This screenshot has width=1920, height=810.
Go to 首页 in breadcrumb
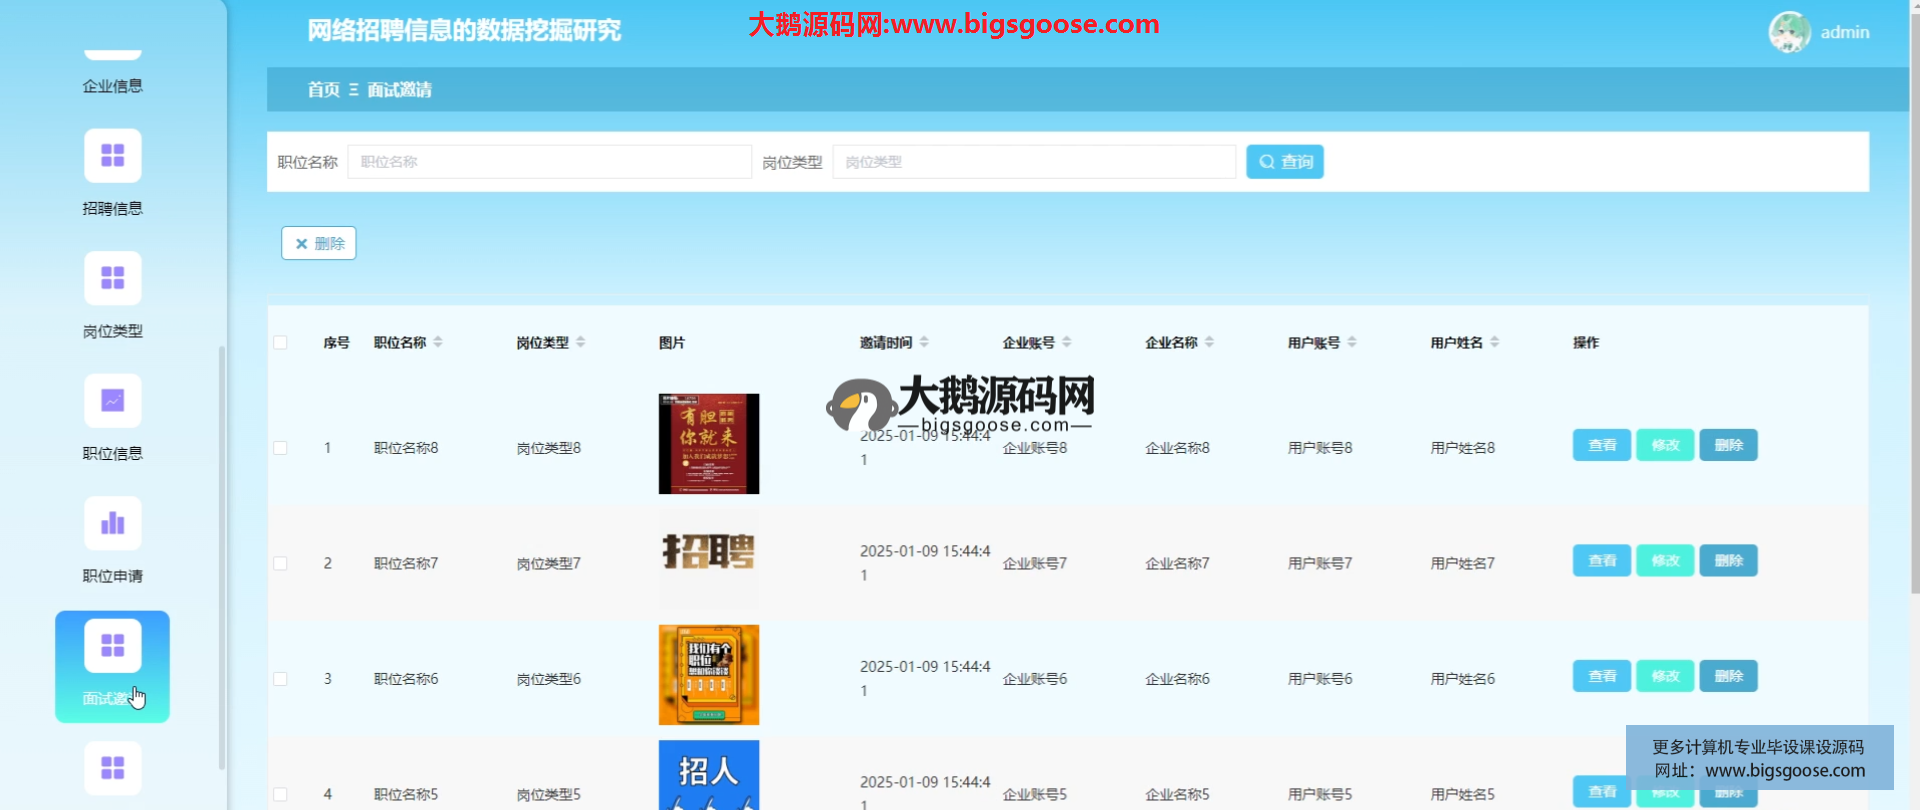pyautogui.click(x=323, y=90)
